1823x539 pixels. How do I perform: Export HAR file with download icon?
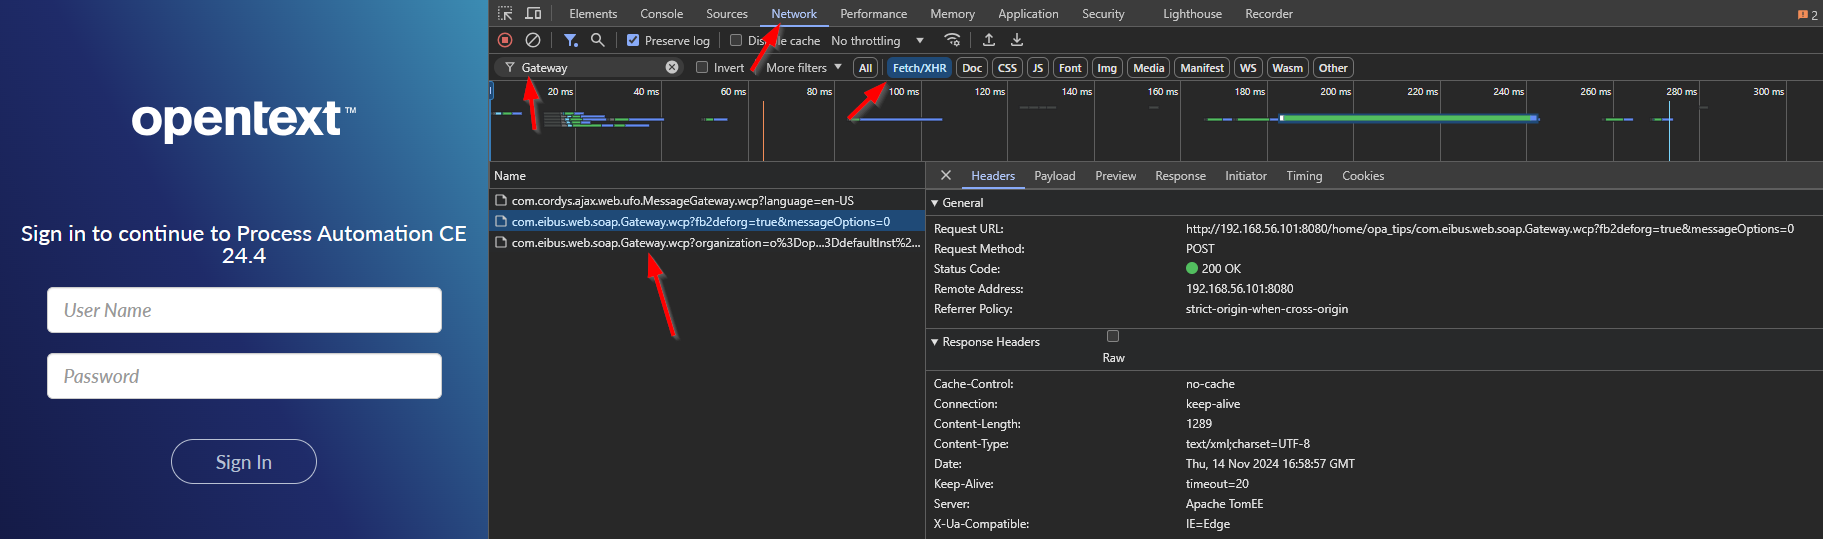coord(1017,40)
